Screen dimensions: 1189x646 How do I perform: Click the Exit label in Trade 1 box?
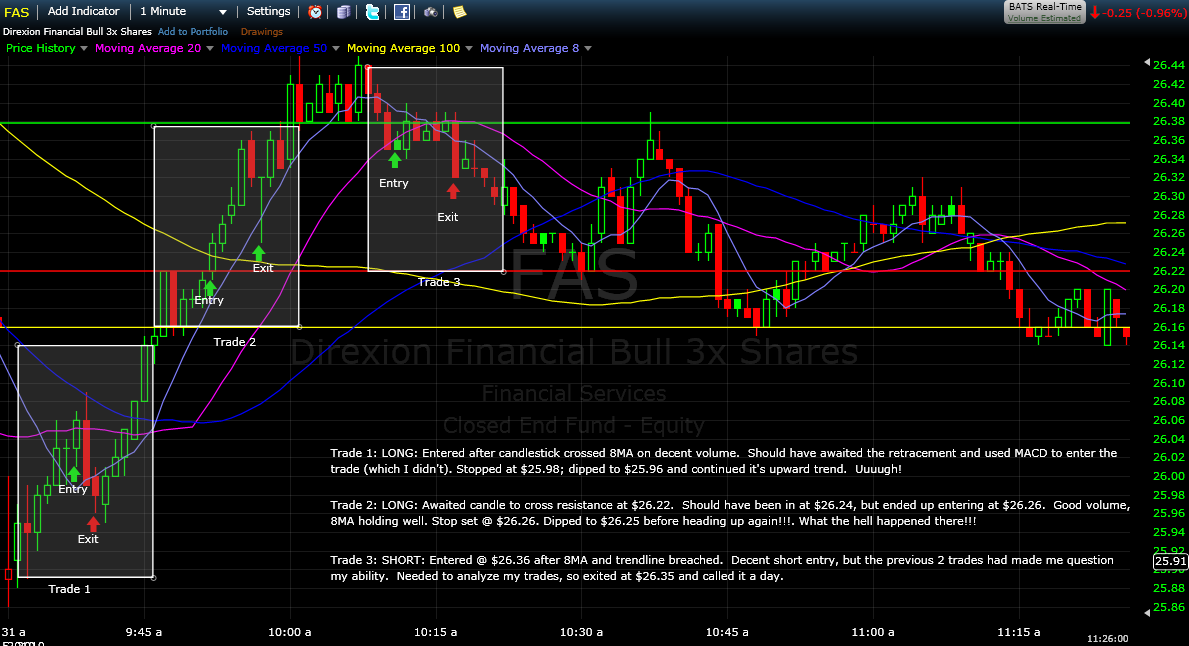point(88,539)
